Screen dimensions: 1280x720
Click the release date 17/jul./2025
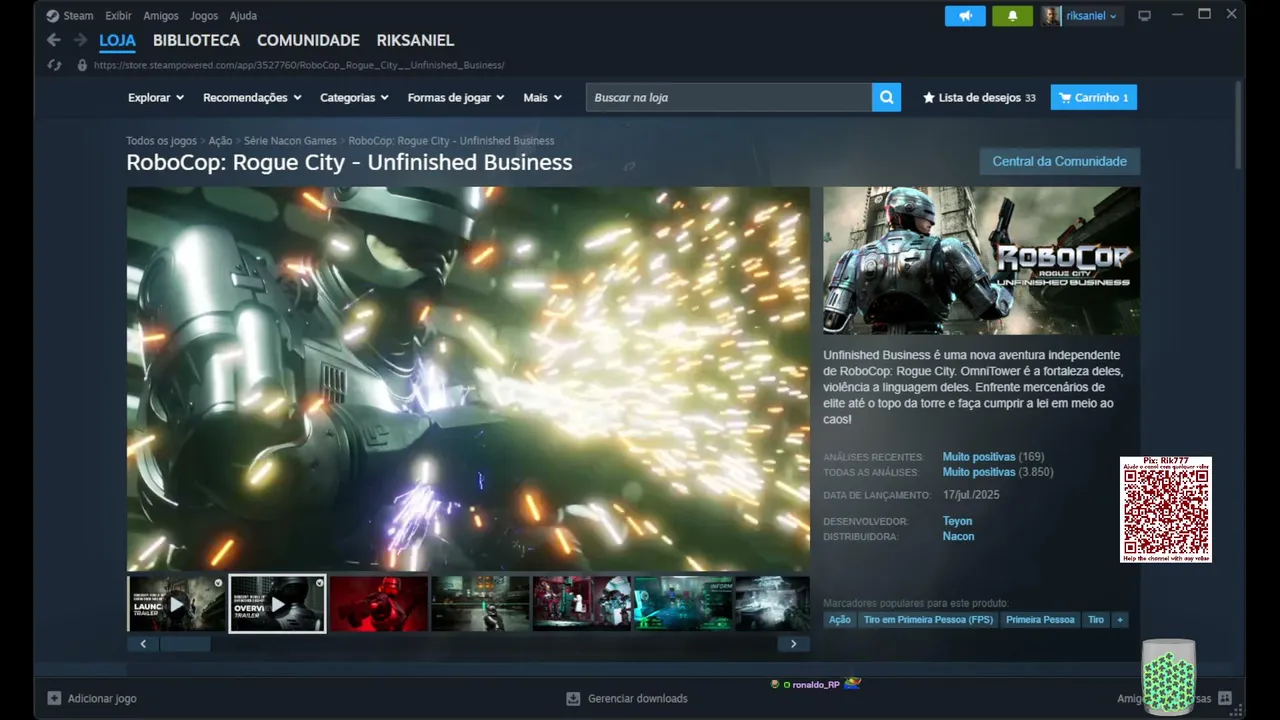pyautogui.click(x=971, y=495)
